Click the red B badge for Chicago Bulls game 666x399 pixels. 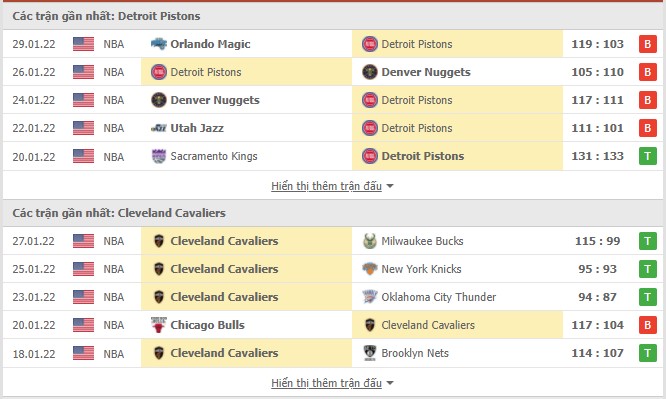[648, 325]
